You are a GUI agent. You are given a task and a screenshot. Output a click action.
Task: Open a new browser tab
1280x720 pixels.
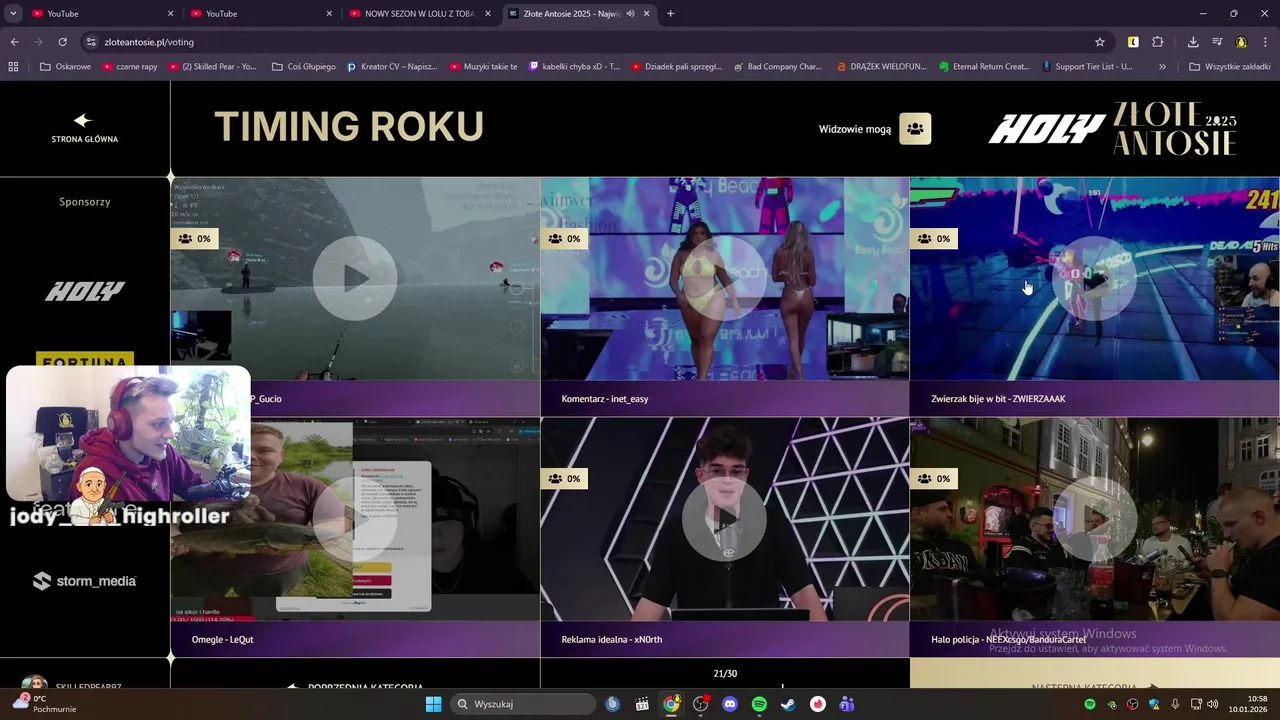tap(670, 14)
